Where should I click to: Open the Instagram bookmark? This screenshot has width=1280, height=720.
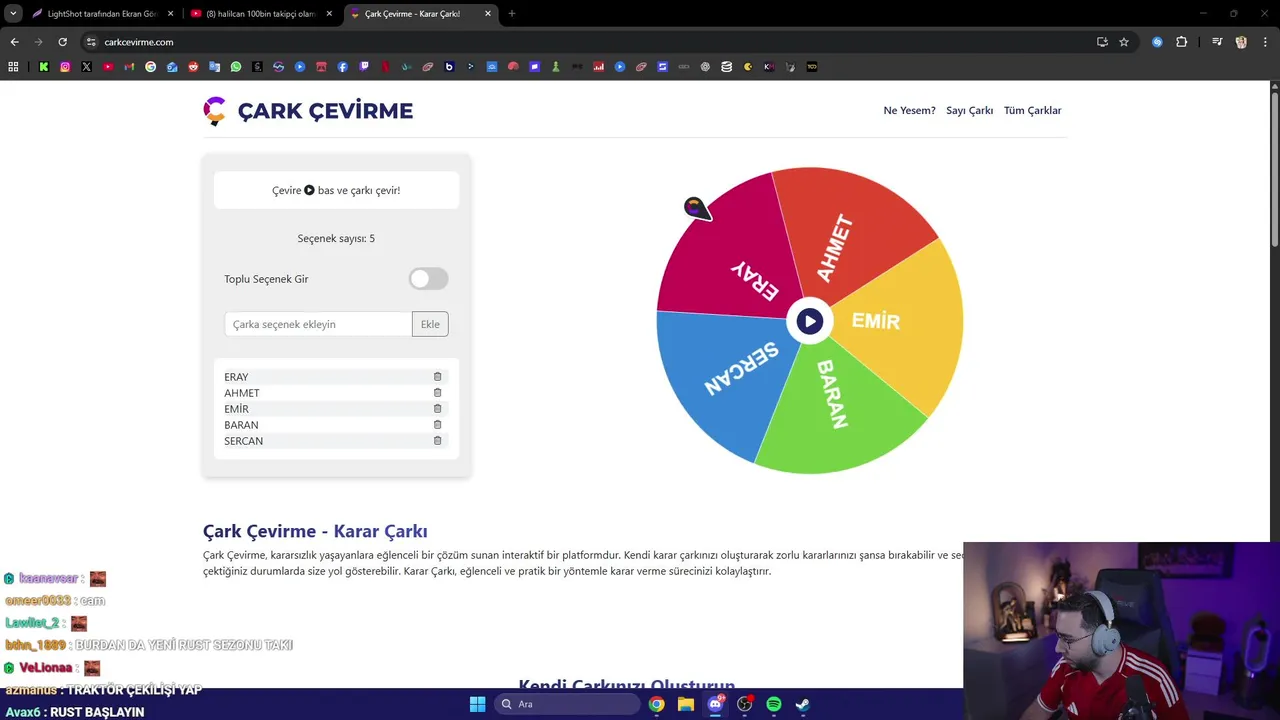tap(65, 67)
